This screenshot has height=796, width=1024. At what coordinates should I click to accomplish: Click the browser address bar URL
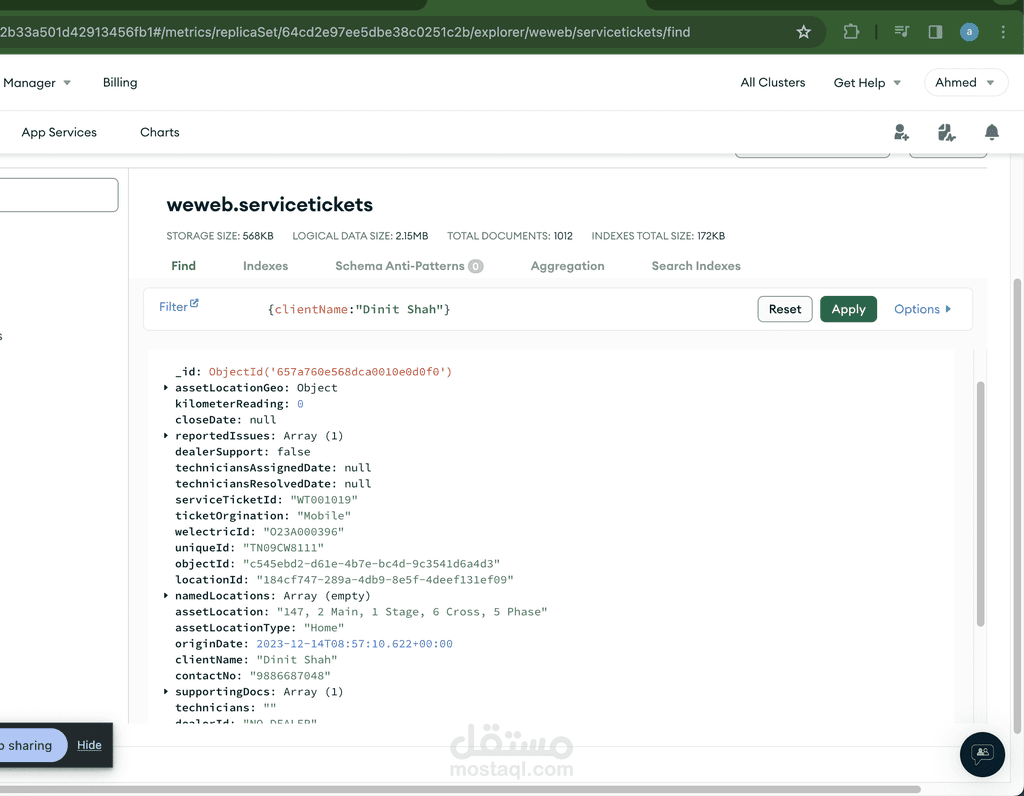coord(345,32)
